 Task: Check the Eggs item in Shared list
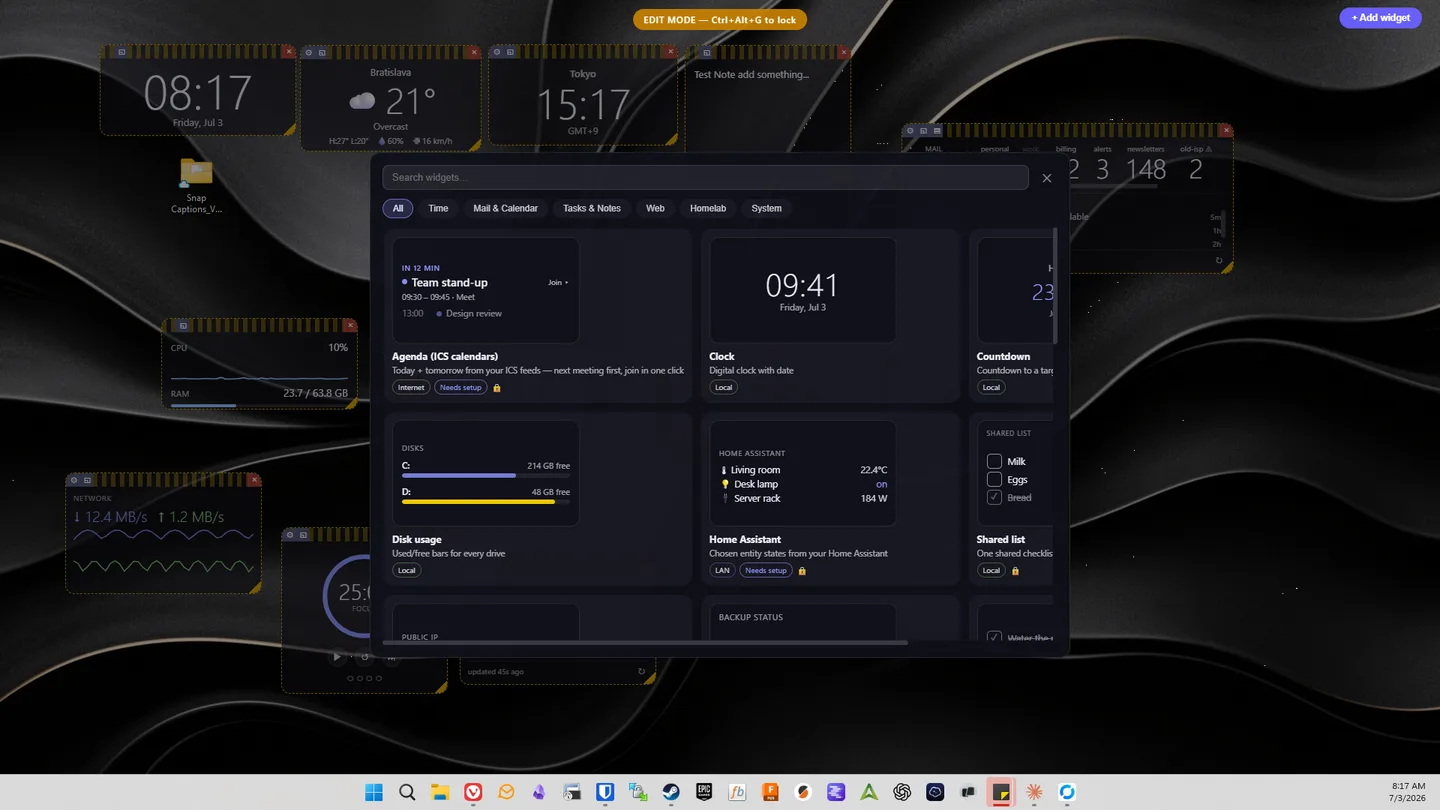(994, 479)
